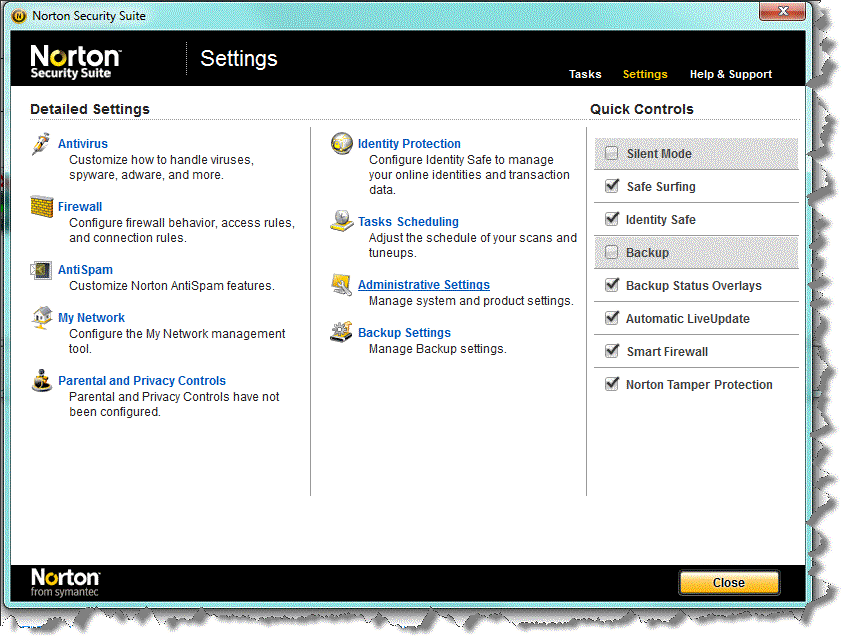
Task: Uncheck the Identity Safe checkbox
Action: point(612,219)
